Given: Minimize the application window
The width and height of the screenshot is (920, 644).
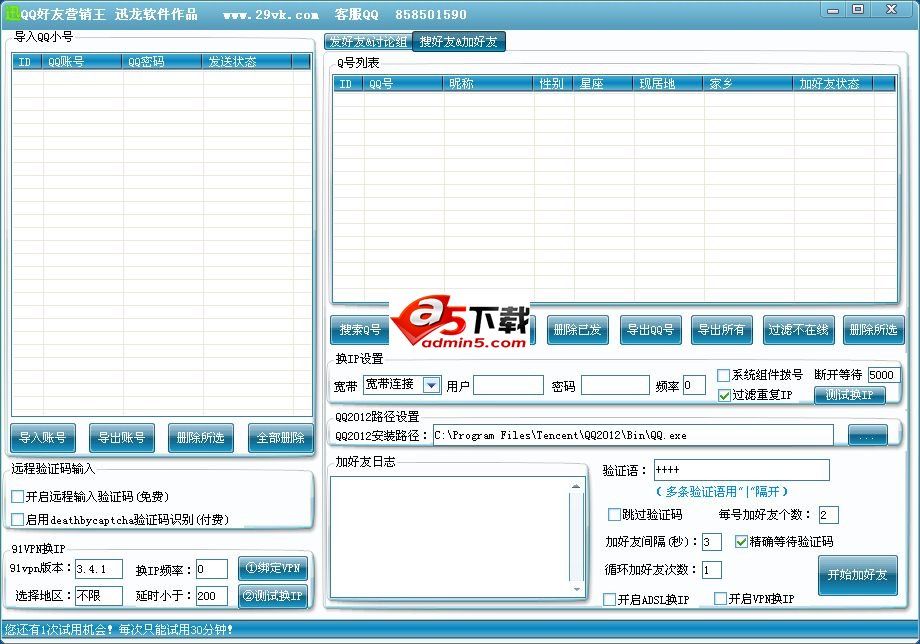Looking at the screenshot, I should pyautogui.click(x=833, y=10).
